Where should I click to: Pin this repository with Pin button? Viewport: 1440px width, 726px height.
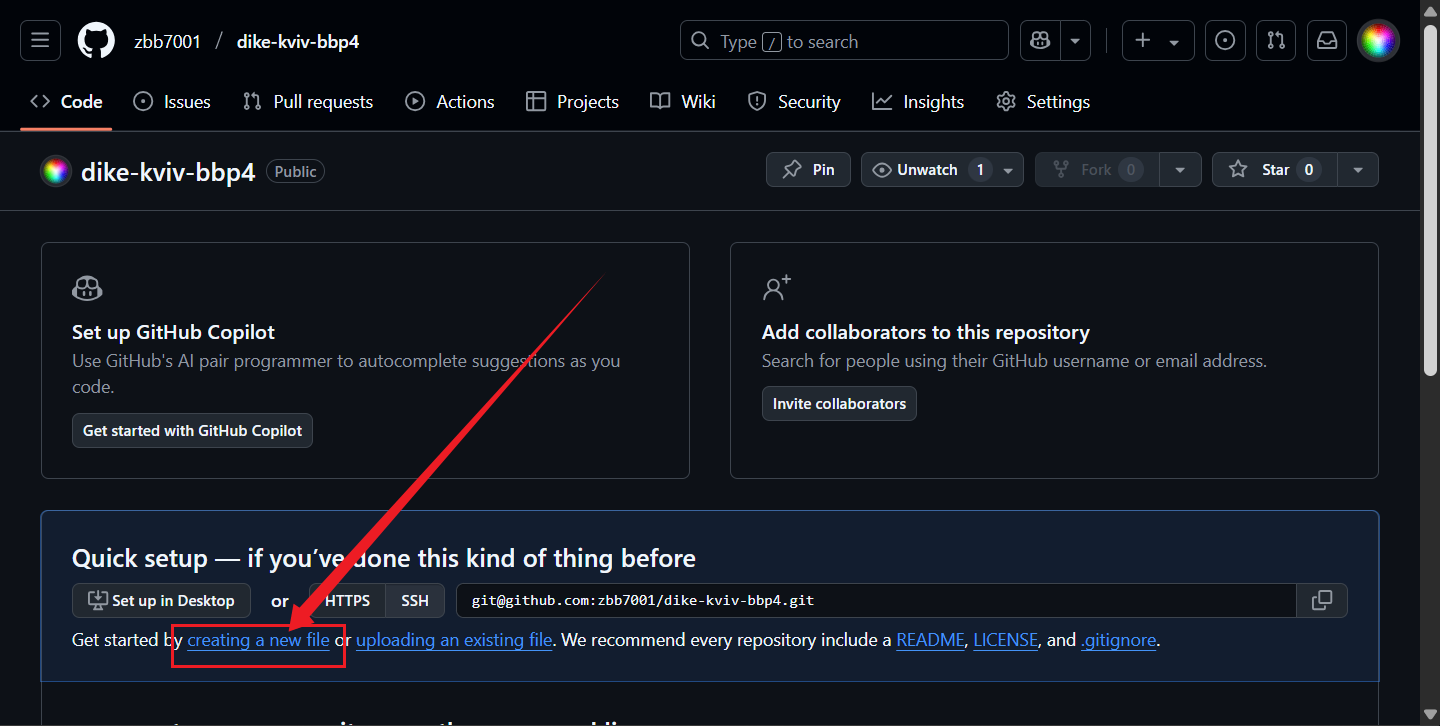(808, 170)
